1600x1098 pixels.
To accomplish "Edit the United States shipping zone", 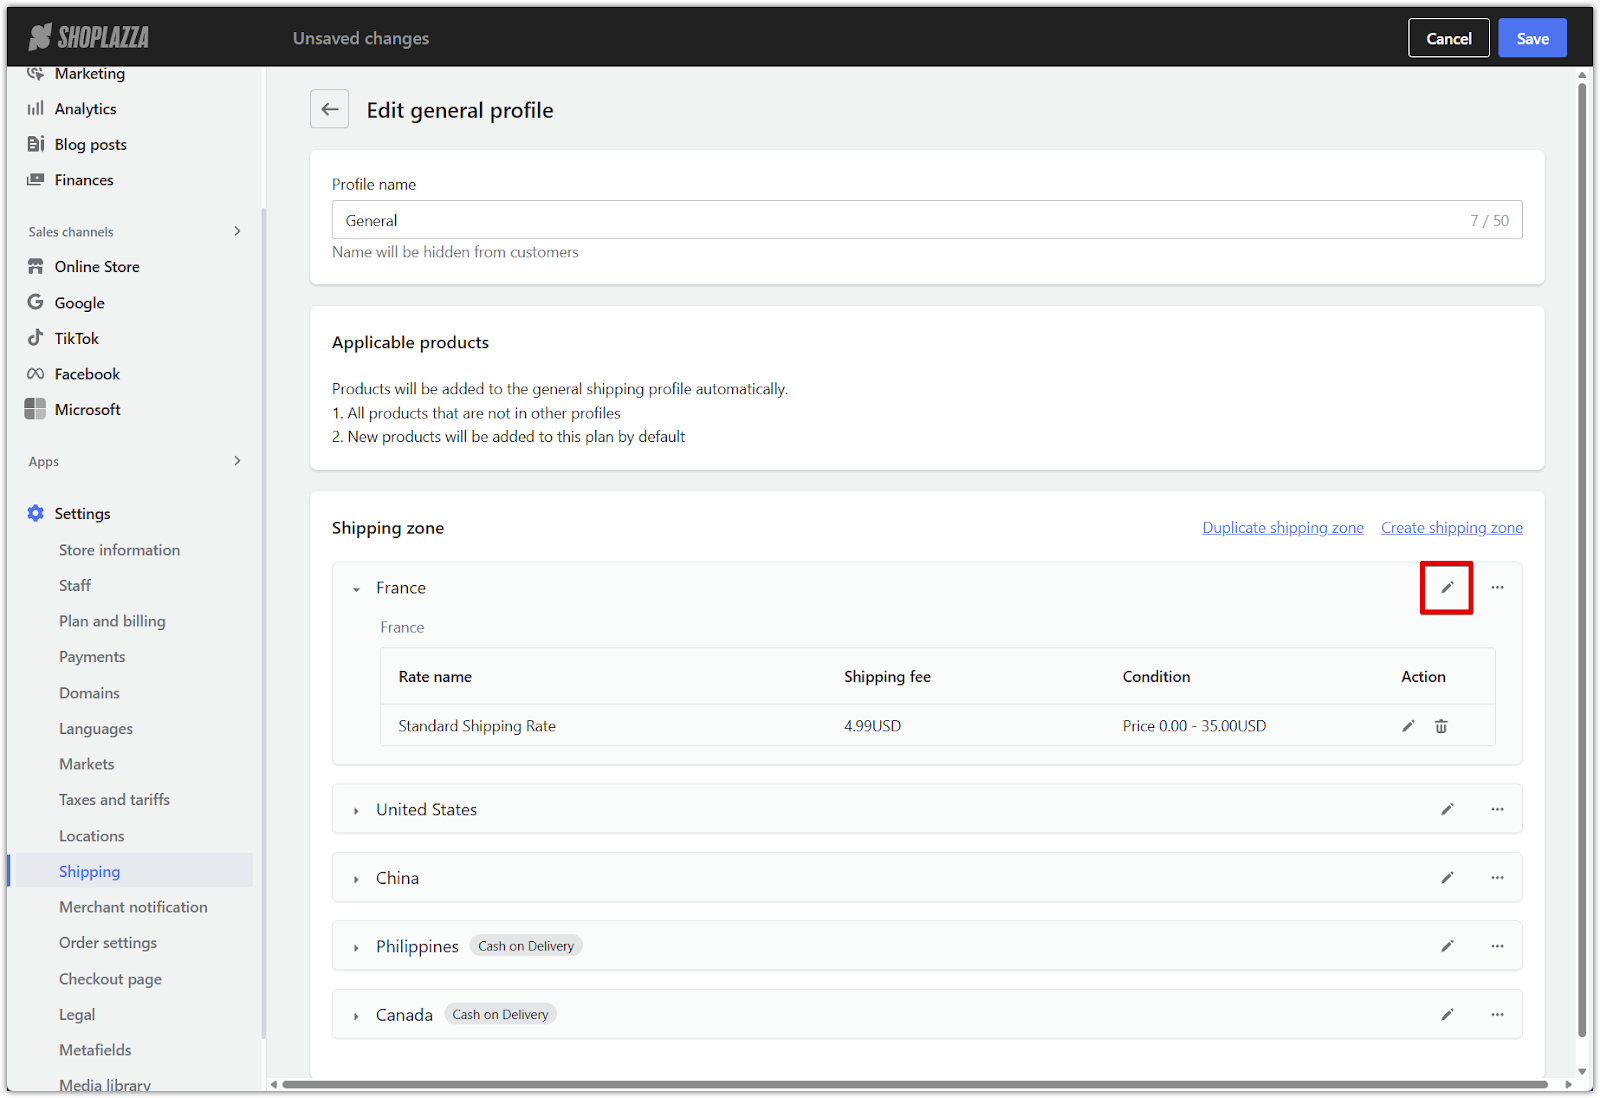I will click(x=1446, y=810).
